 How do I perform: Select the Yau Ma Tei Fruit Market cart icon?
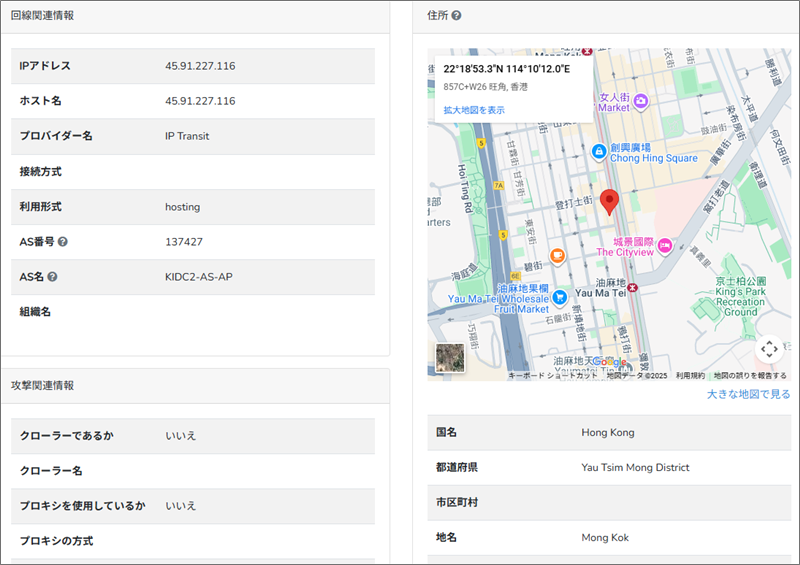click(560, 296)
